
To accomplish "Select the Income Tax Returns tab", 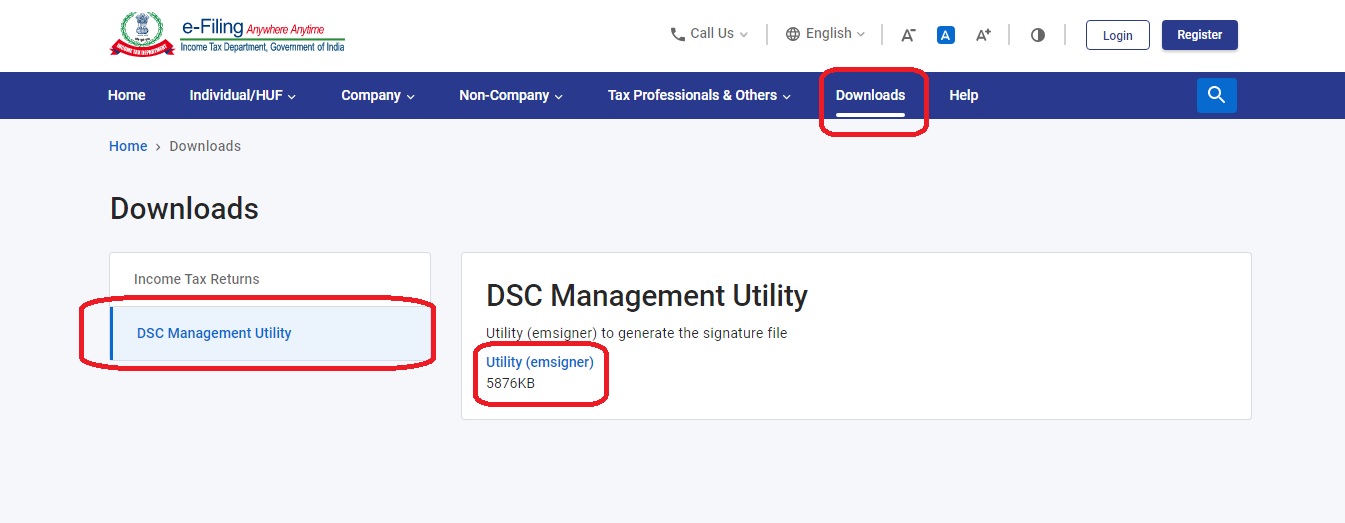I will 197,279.
